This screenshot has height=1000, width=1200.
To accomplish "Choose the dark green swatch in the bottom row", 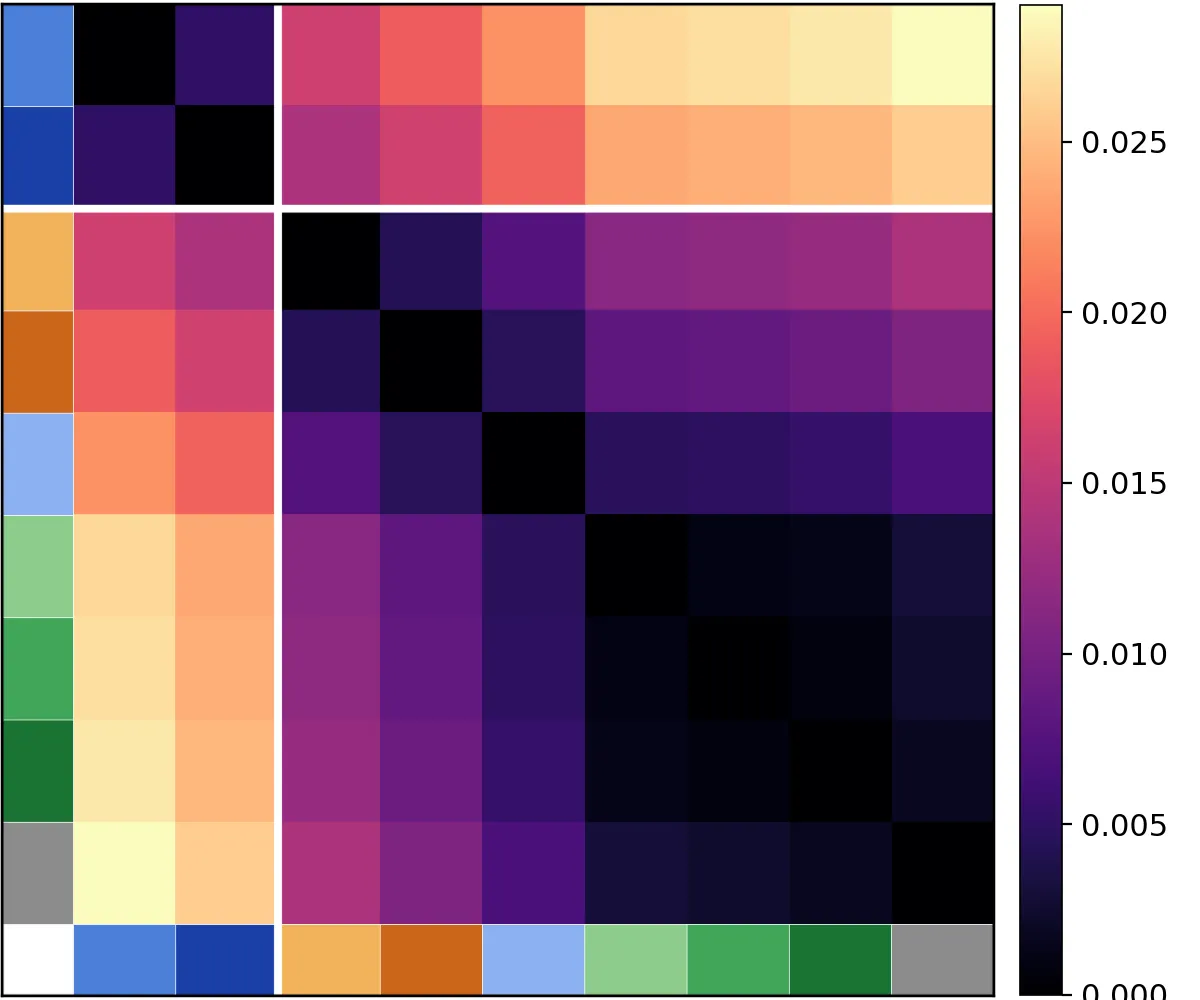I will [840, 960].
